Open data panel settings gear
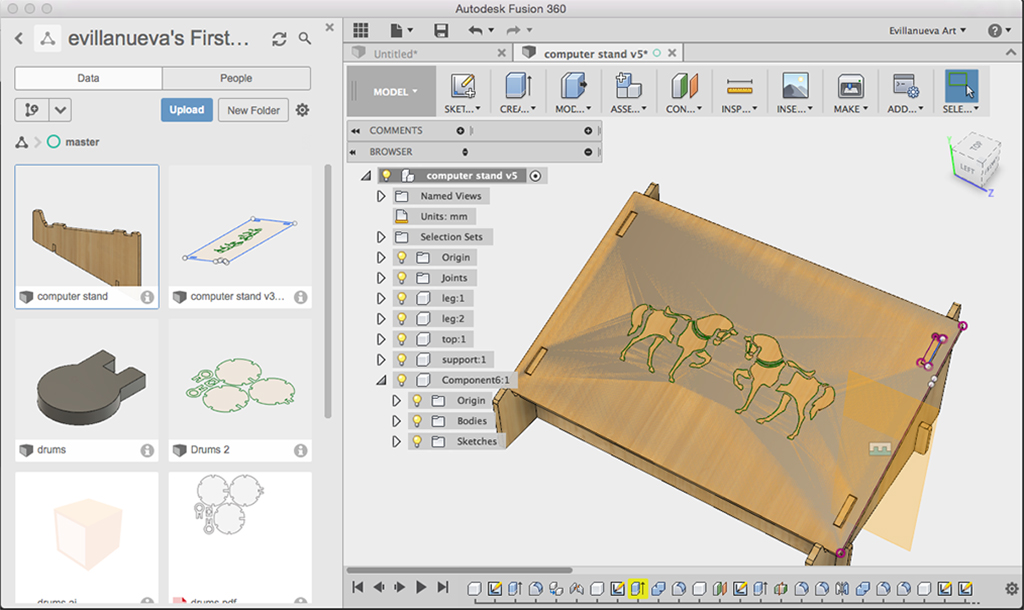The width and height of the screenshot is (1024, 610). (302, 110)
